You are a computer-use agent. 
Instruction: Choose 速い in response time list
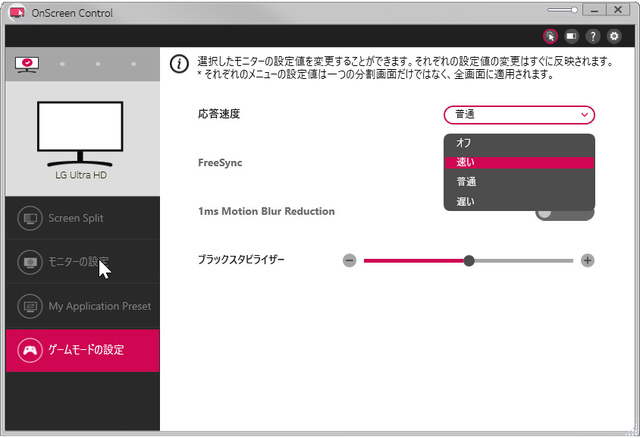tap(519, 162)
